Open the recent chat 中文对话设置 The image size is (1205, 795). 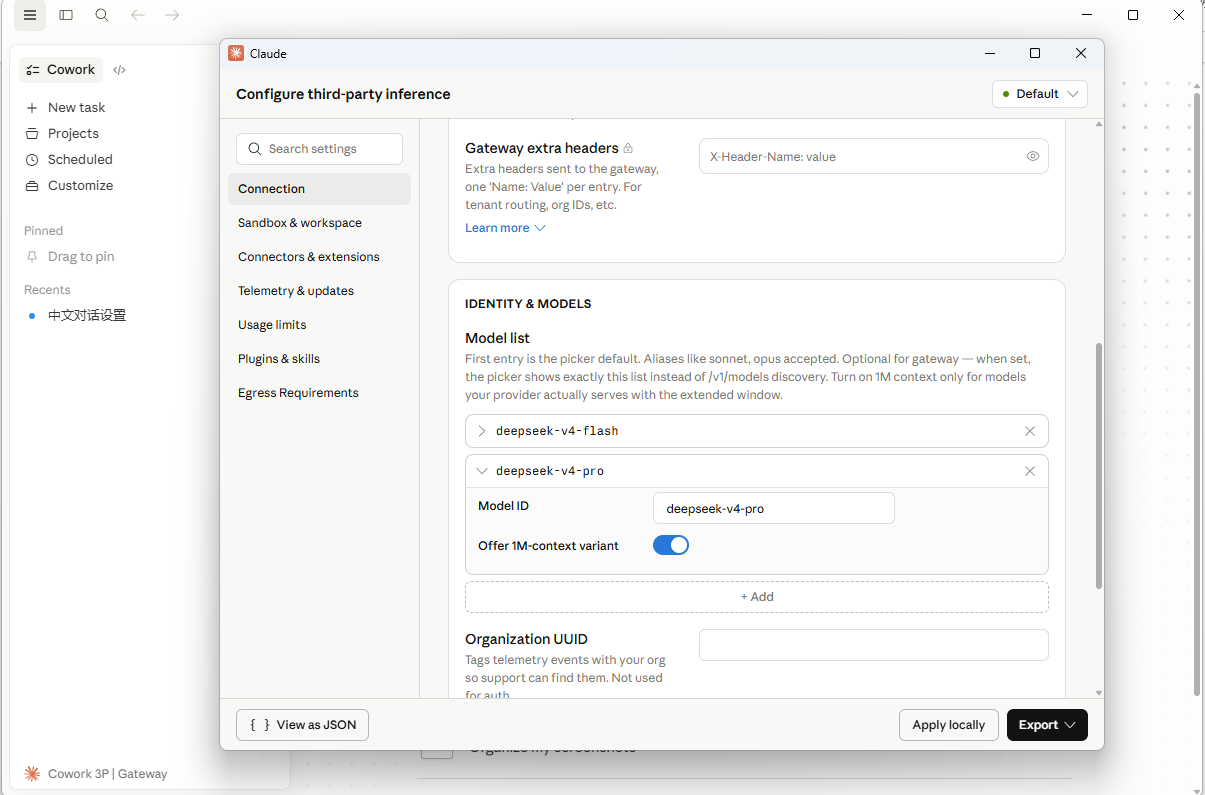click(87, 315)
